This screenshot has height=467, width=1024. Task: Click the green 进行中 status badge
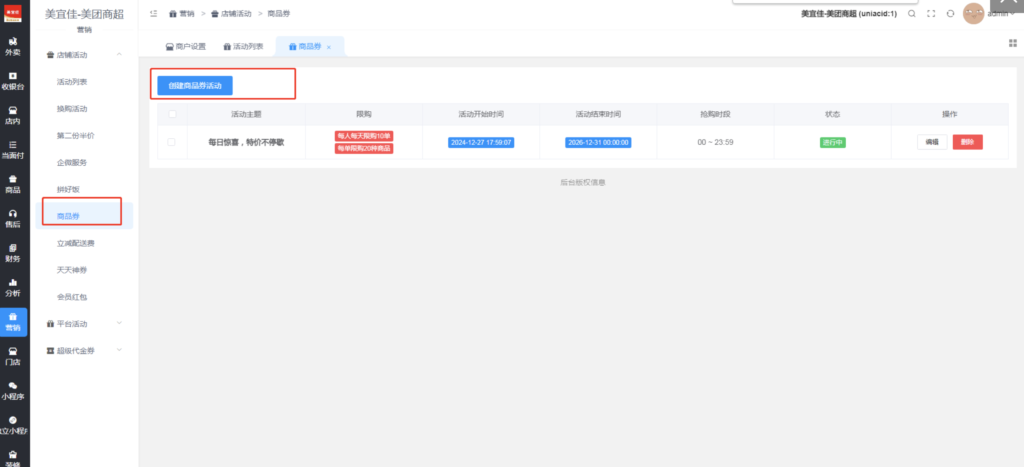(x=833, y=142)
